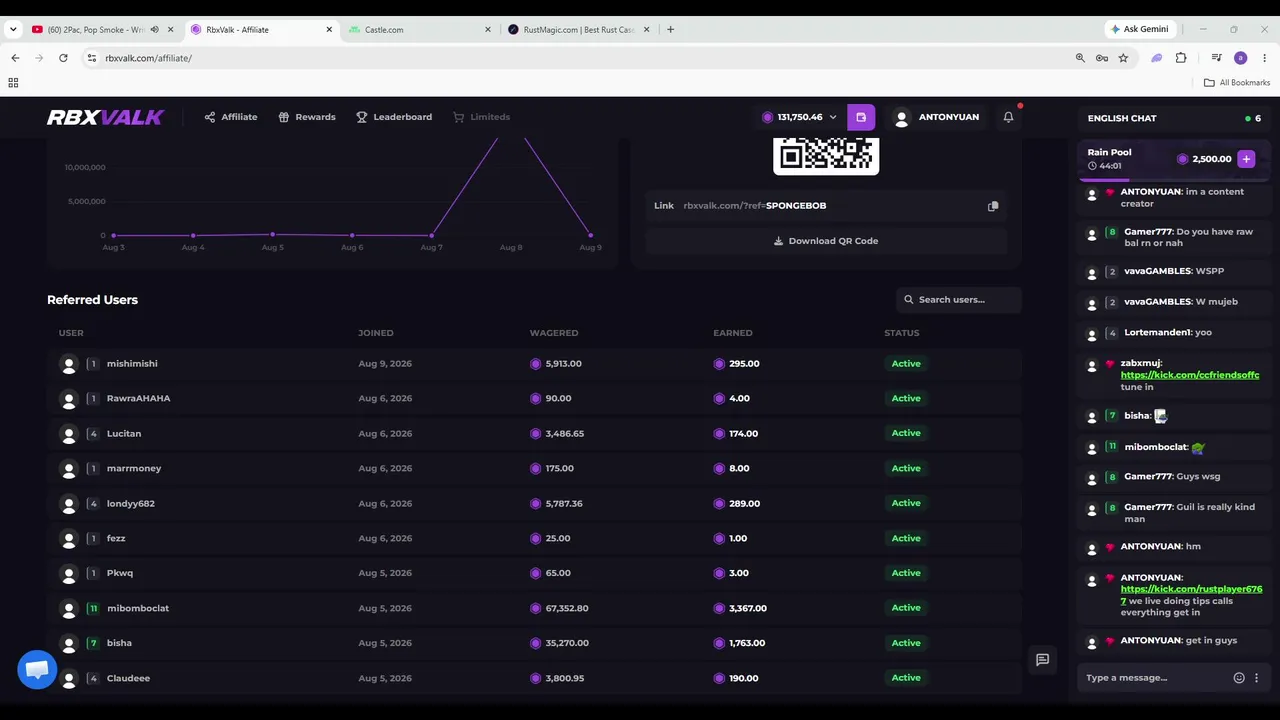Screen dimensions: 1280x720
Task: Open the All Bookmarks folder
Action: tap(1237, 82)
